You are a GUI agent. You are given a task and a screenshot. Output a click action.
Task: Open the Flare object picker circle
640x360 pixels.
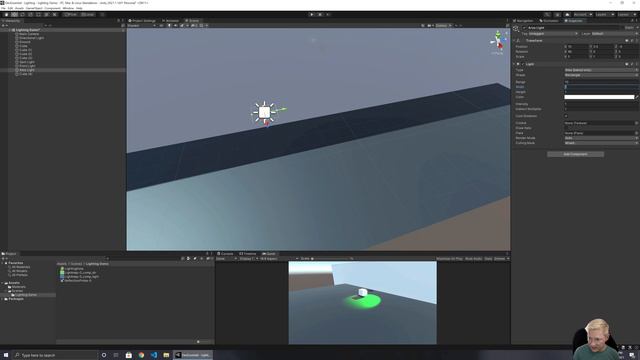click(636, 133)
